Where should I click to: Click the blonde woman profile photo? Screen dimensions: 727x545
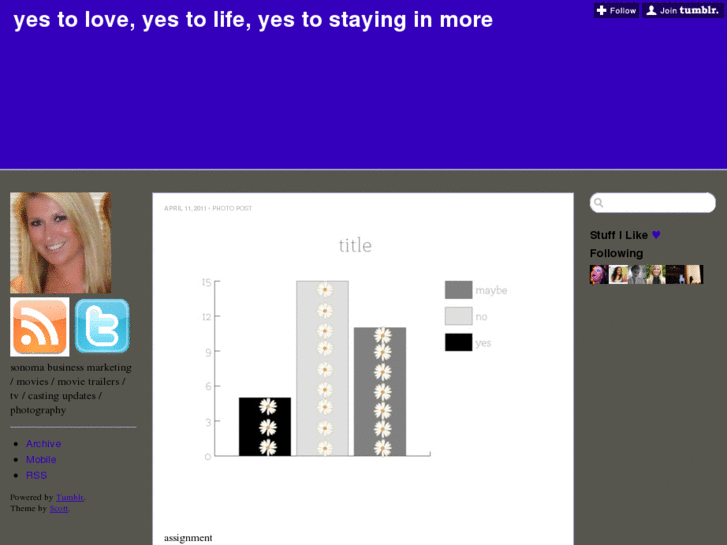[x=61, y=243]
